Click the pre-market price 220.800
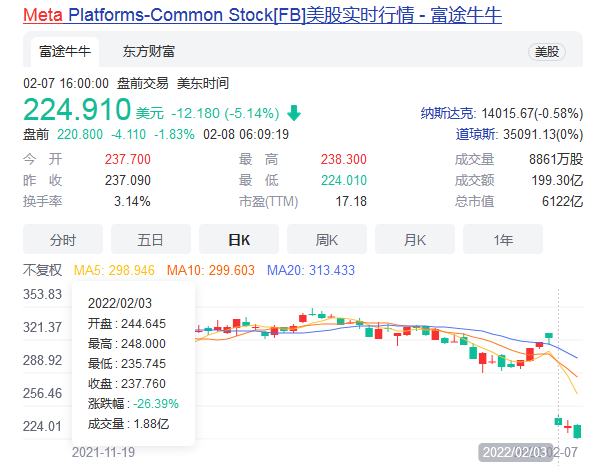603x466 pixels. [80, 135]
